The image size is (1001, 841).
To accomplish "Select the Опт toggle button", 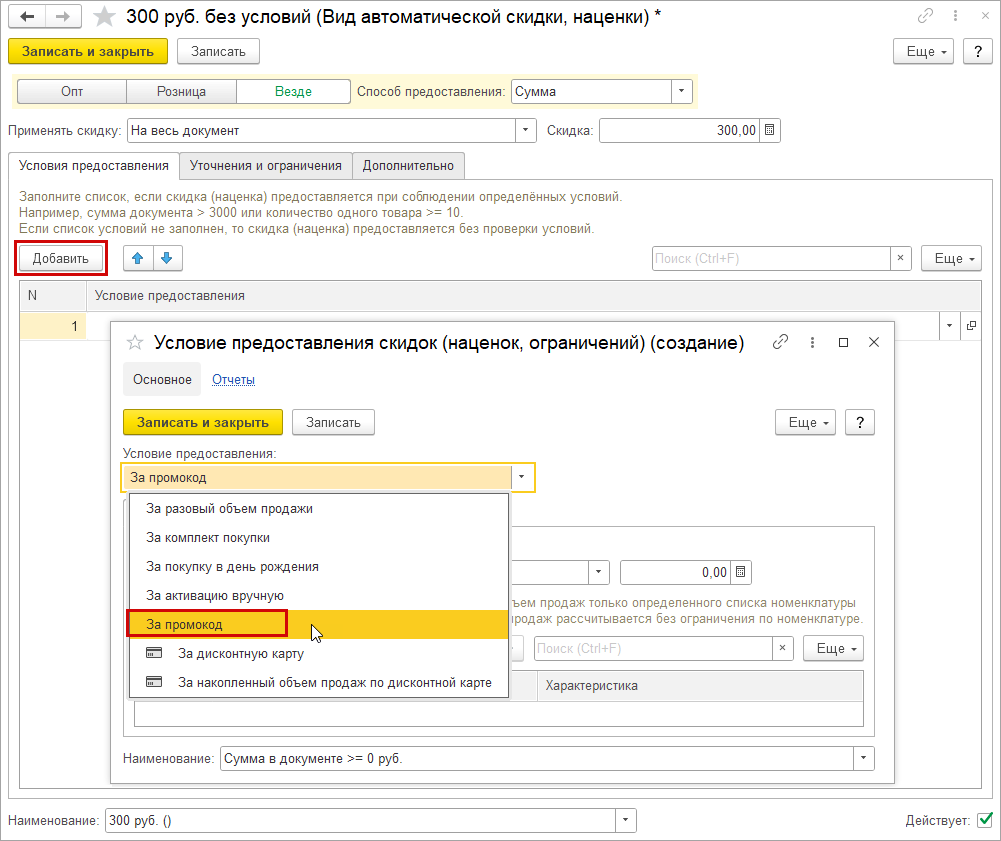I will click(x=72, y=91).
